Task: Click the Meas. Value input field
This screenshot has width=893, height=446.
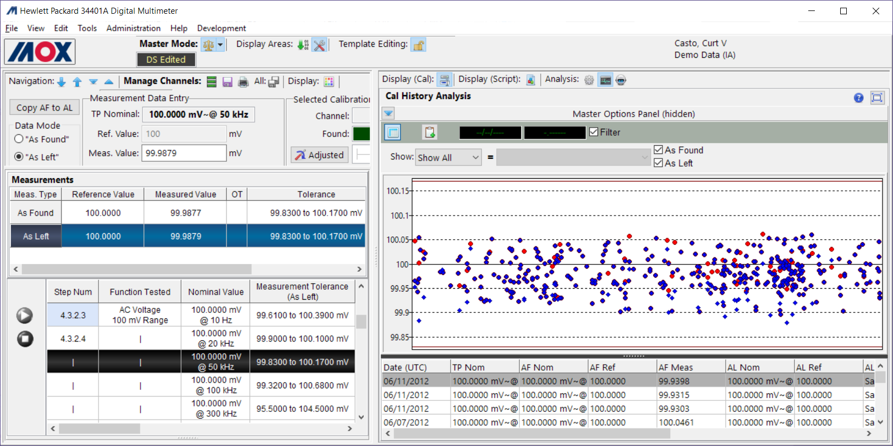Action: [x=183, y=154]
